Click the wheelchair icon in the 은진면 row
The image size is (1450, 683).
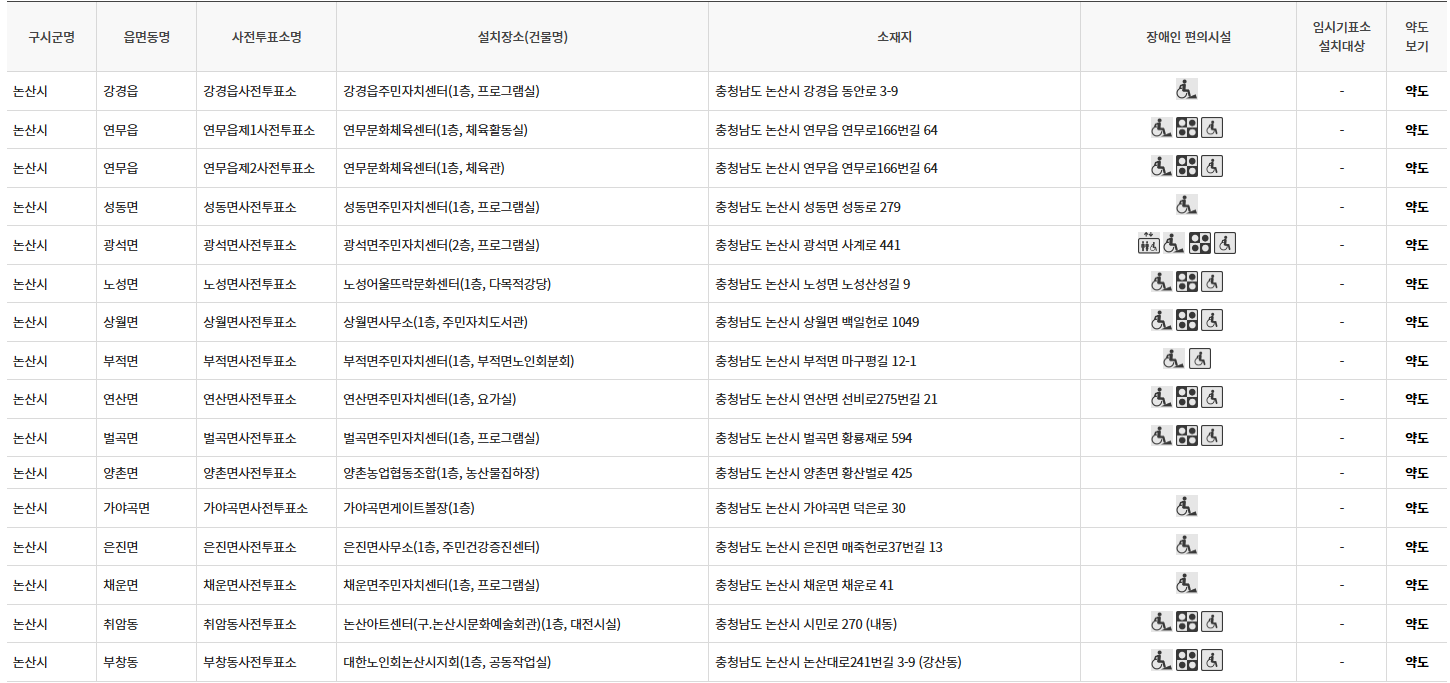click(1186, 546)
